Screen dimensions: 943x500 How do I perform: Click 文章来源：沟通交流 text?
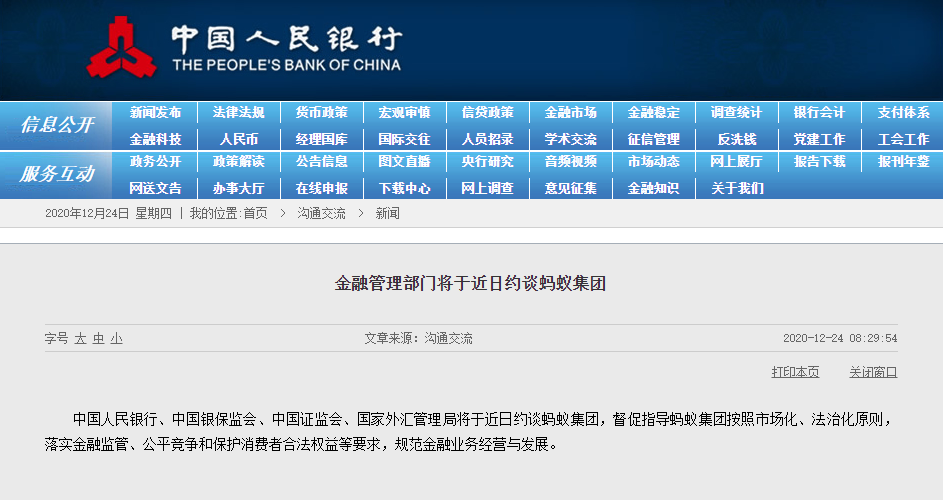tap(418, 338)
